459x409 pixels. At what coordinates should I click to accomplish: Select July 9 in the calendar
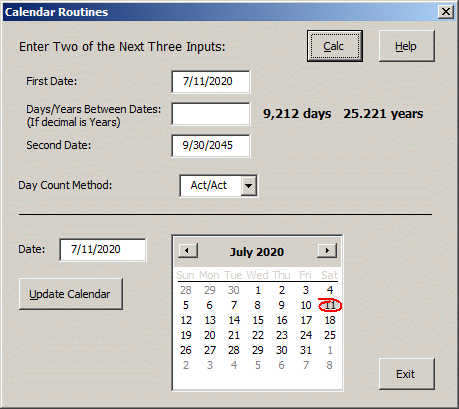(x=282, y=305)
